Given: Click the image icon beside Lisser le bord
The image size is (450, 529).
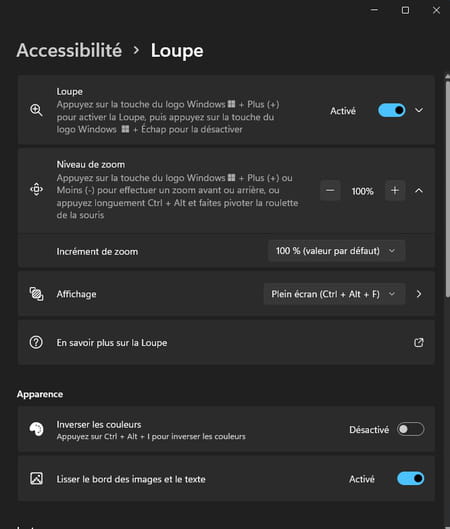Looking at the screenshot, I should pos(36,478).
